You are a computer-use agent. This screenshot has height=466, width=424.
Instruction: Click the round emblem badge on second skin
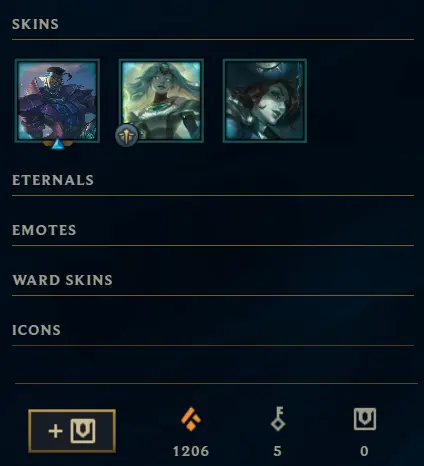point(127,136)
